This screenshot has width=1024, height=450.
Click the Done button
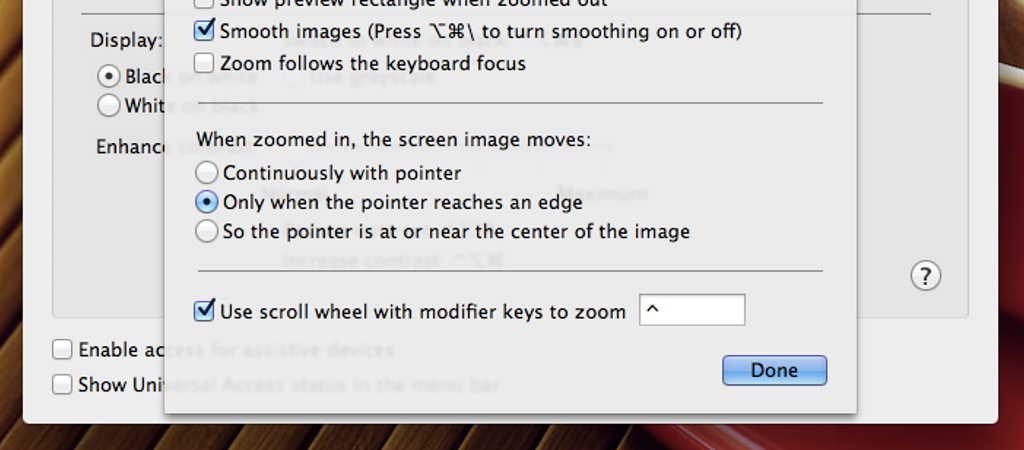775,370
